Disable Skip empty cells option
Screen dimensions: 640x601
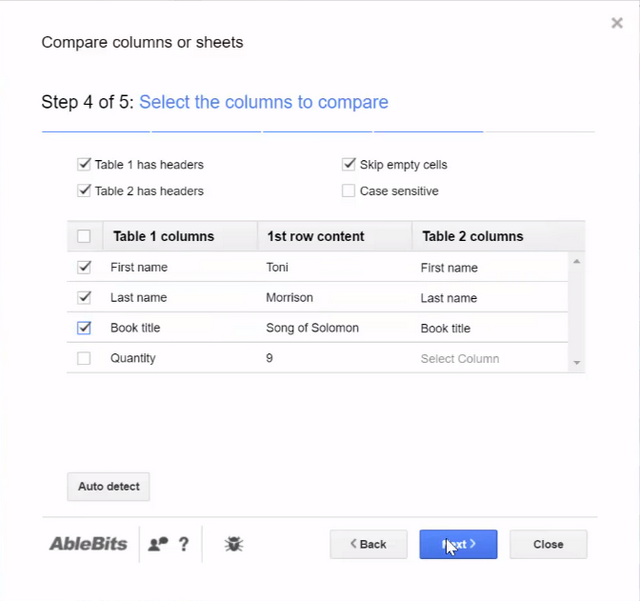pyautogui.click(x=349, y=165)
